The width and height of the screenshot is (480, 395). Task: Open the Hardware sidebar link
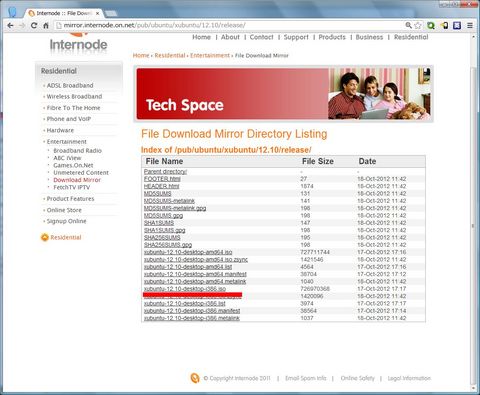click(x=60, y=130)
